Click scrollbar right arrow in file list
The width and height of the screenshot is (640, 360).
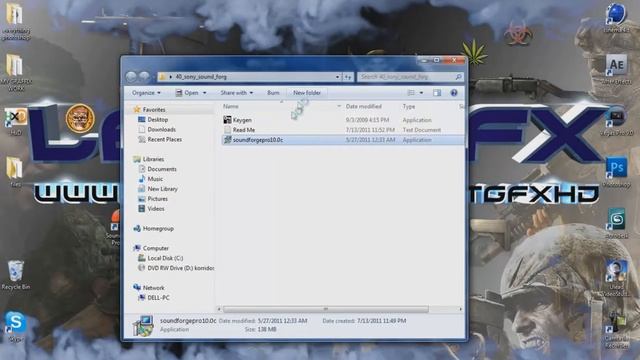[x=460, y=309]
